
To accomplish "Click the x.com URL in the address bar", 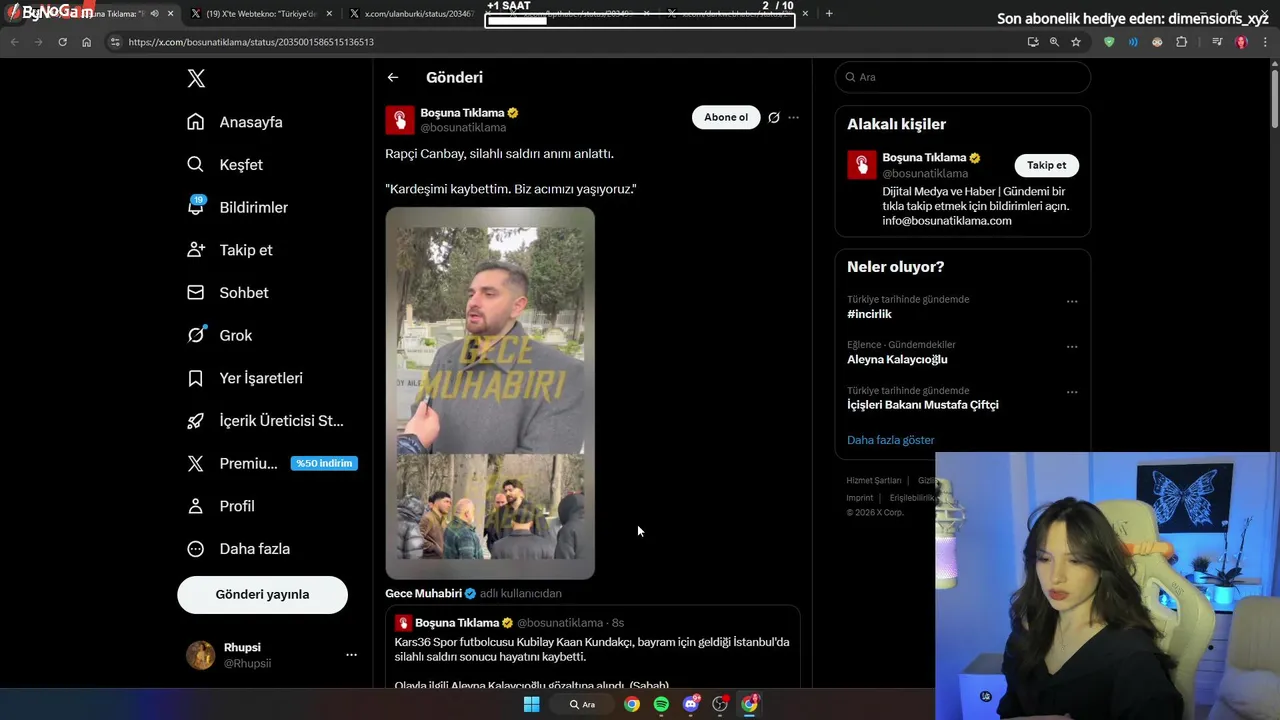I will [x=251, y=43].
